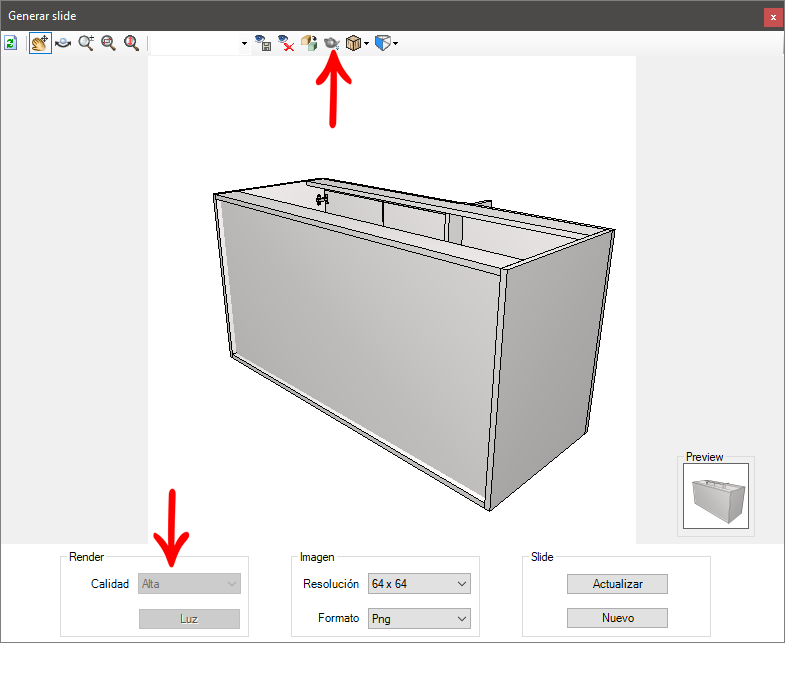This screenshot has height=676, width=811.
Task: Click the zoom in magnifier tool
Action: pos(86,43)
